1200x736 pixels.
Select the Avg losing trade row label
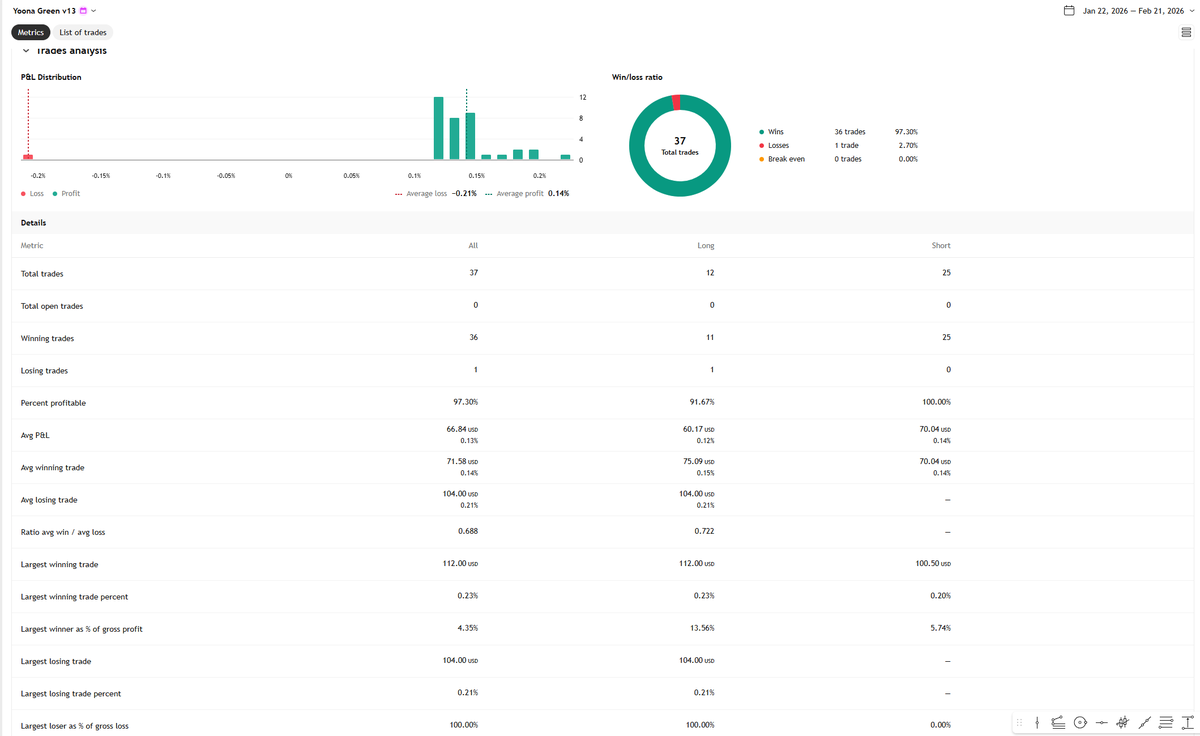pos(49,500)
